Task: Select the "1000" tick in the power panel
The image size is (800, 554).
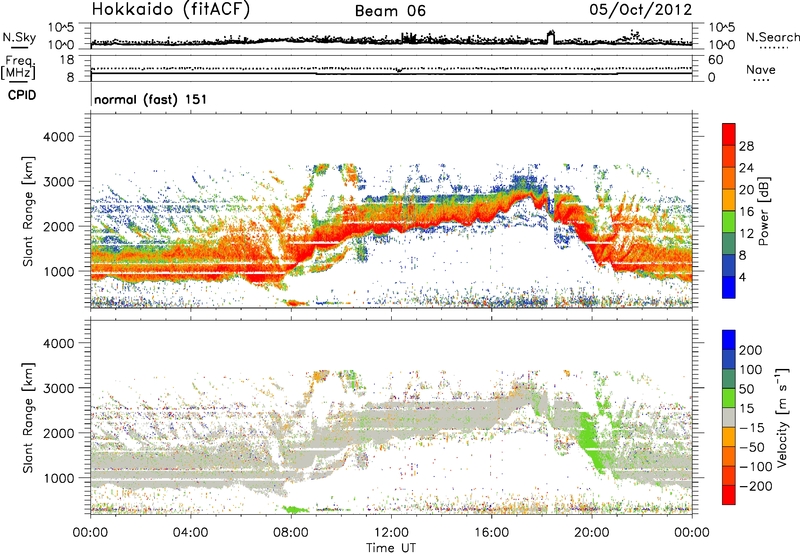Action: click(58, 271)
